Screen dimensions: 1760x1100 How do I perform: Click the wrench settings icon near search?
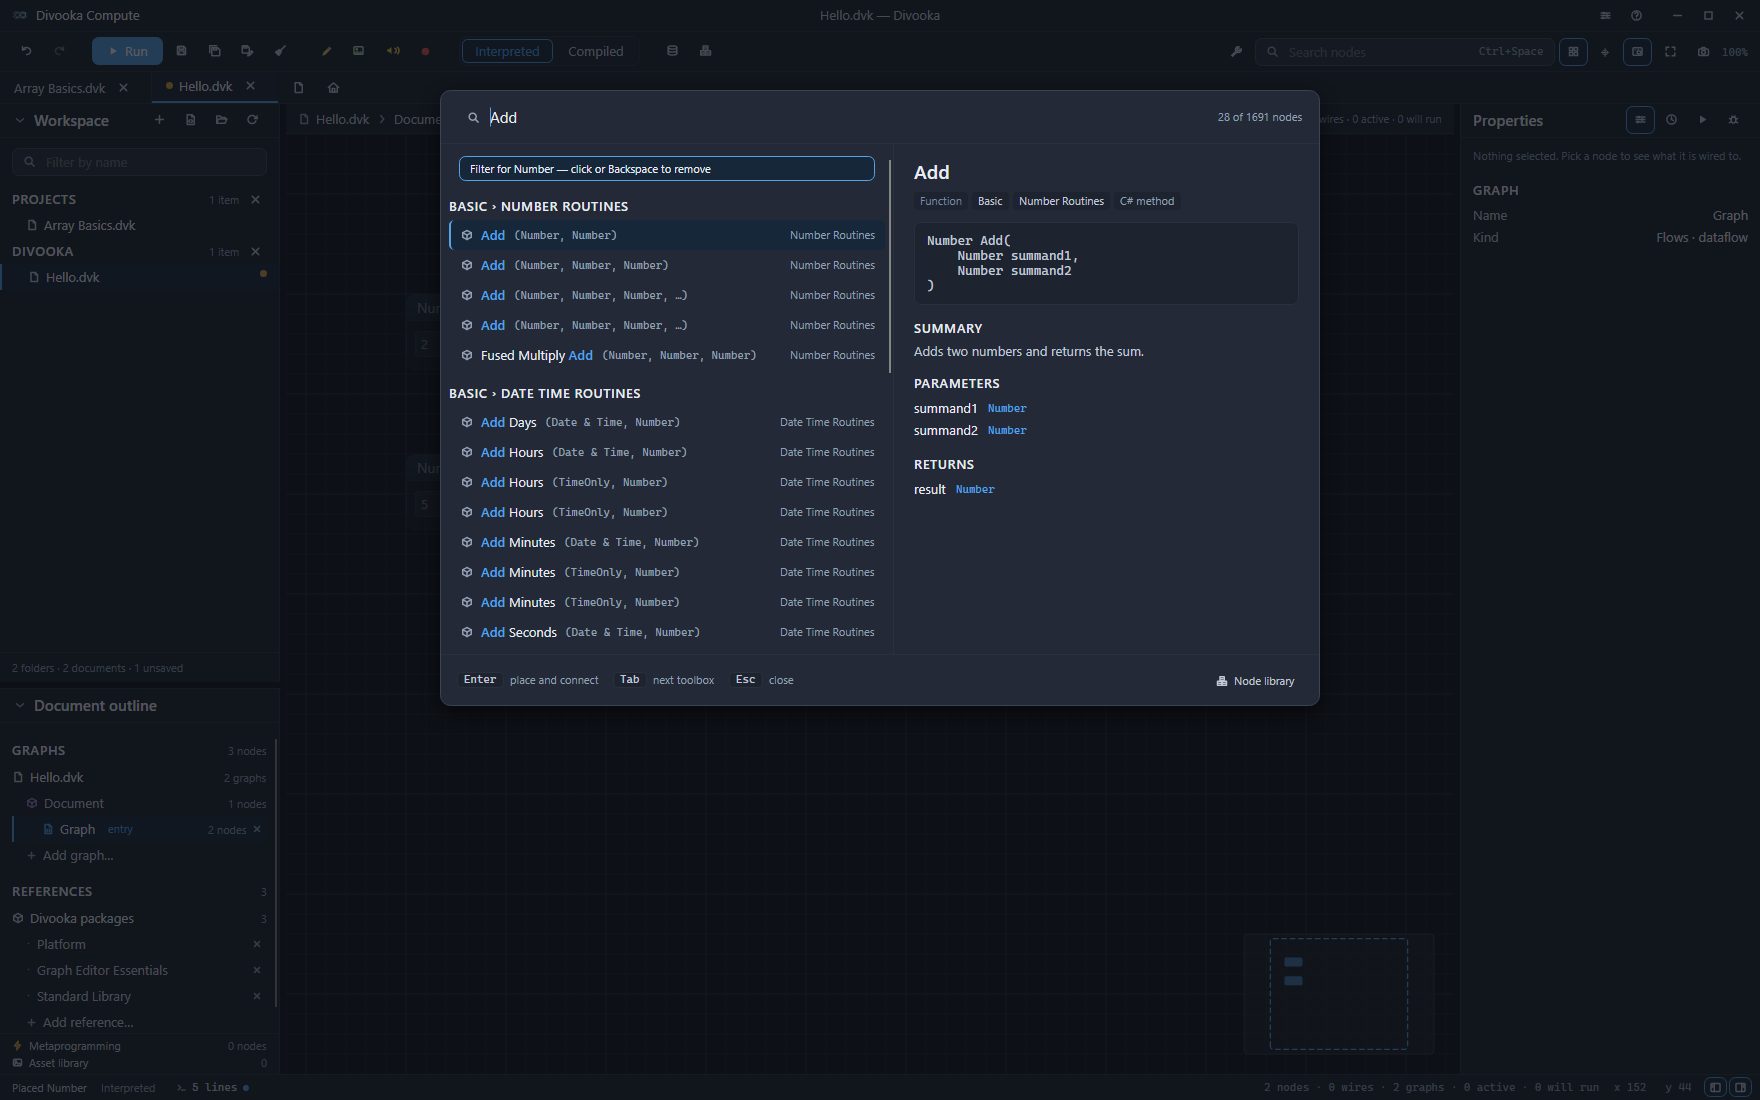pyautogui.click(x=1236, y=52)
